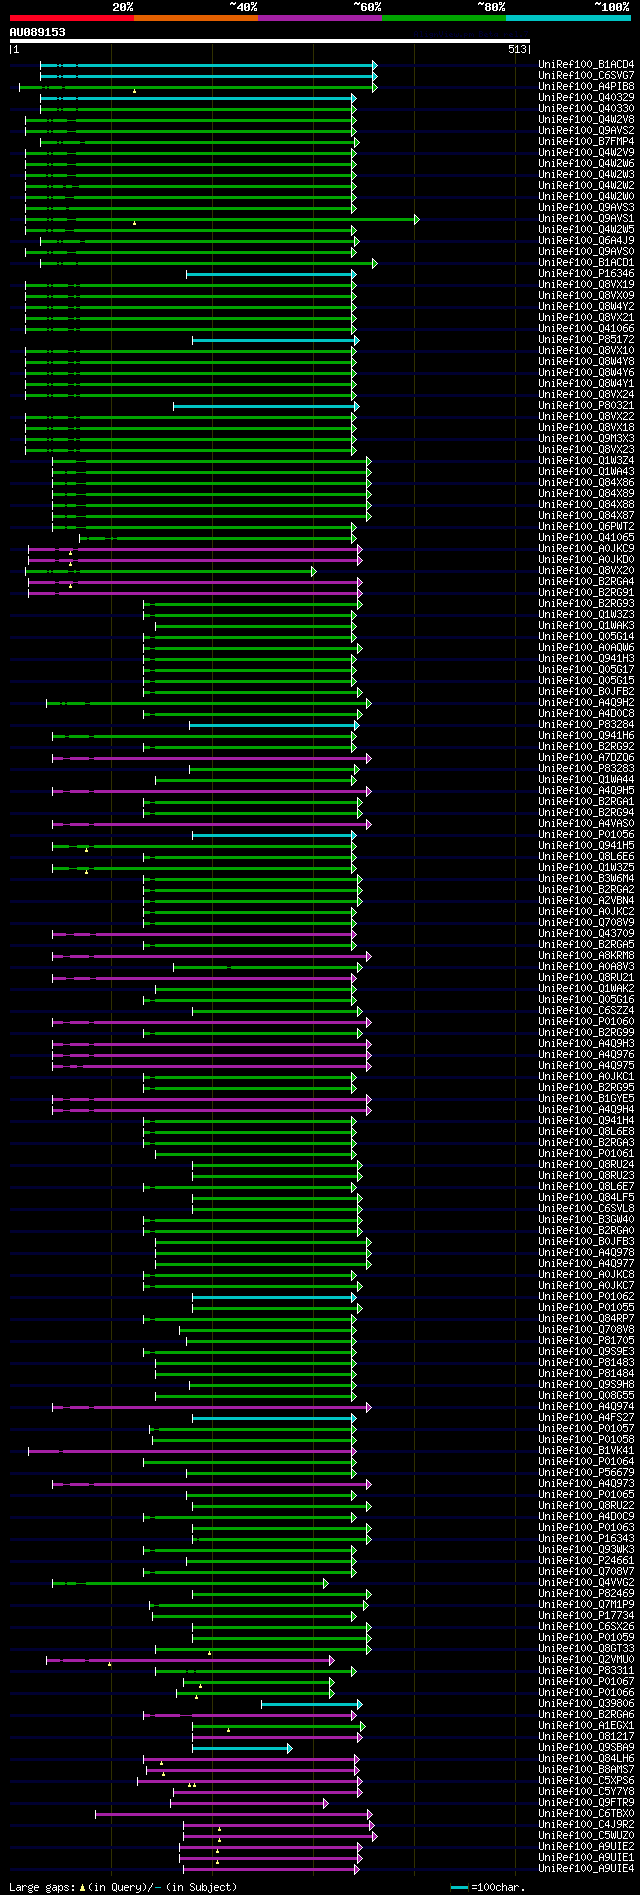Open the UniRef100_B1VK41 hit label
This screenshot has width=640, height=1895.
(x=586, y=1451)
